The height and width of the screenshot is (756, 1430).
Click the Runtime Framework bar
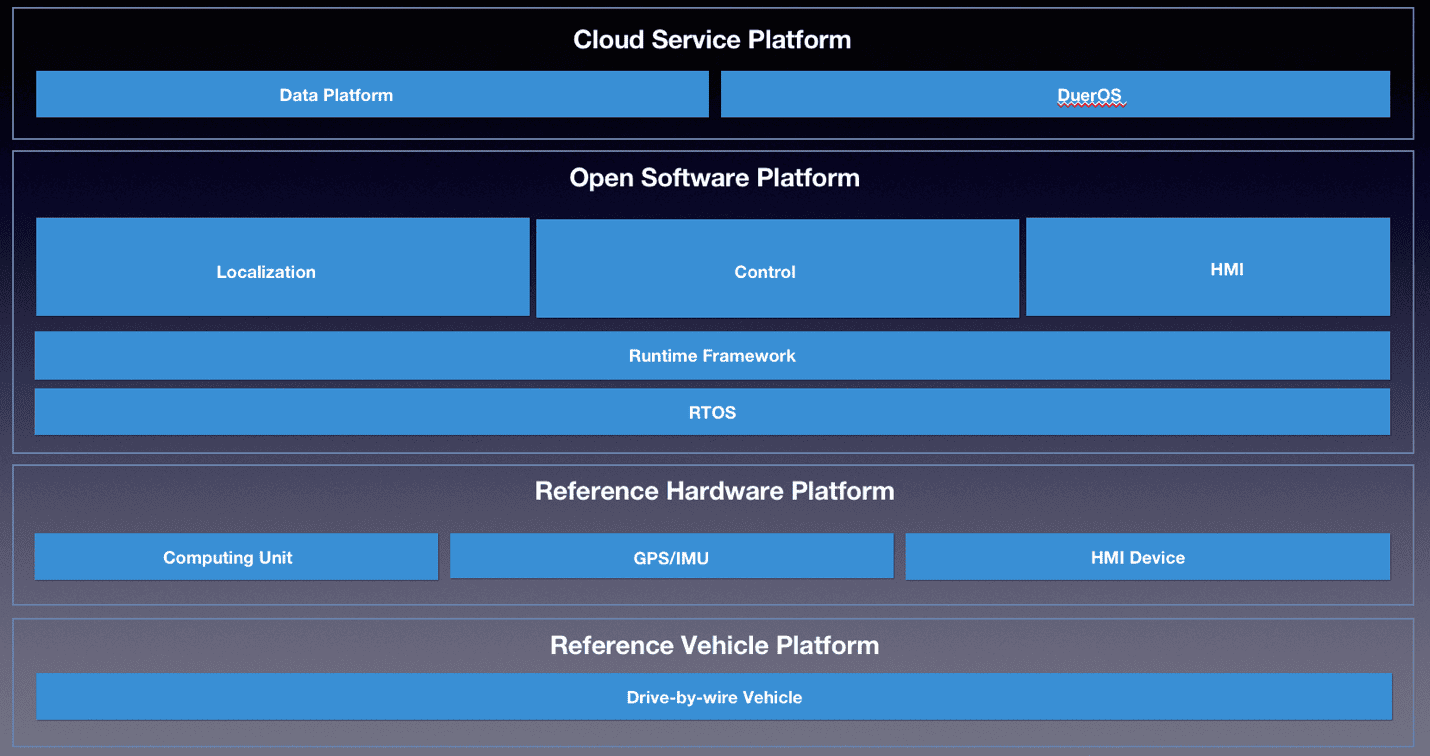pyautogui.click(x=712, y=355)
